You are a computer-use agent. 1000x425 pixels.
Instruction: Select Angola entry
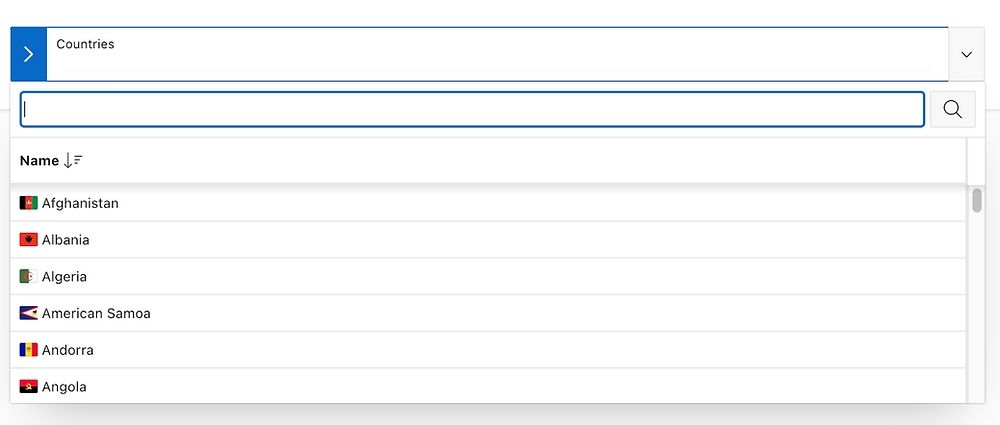488,386
